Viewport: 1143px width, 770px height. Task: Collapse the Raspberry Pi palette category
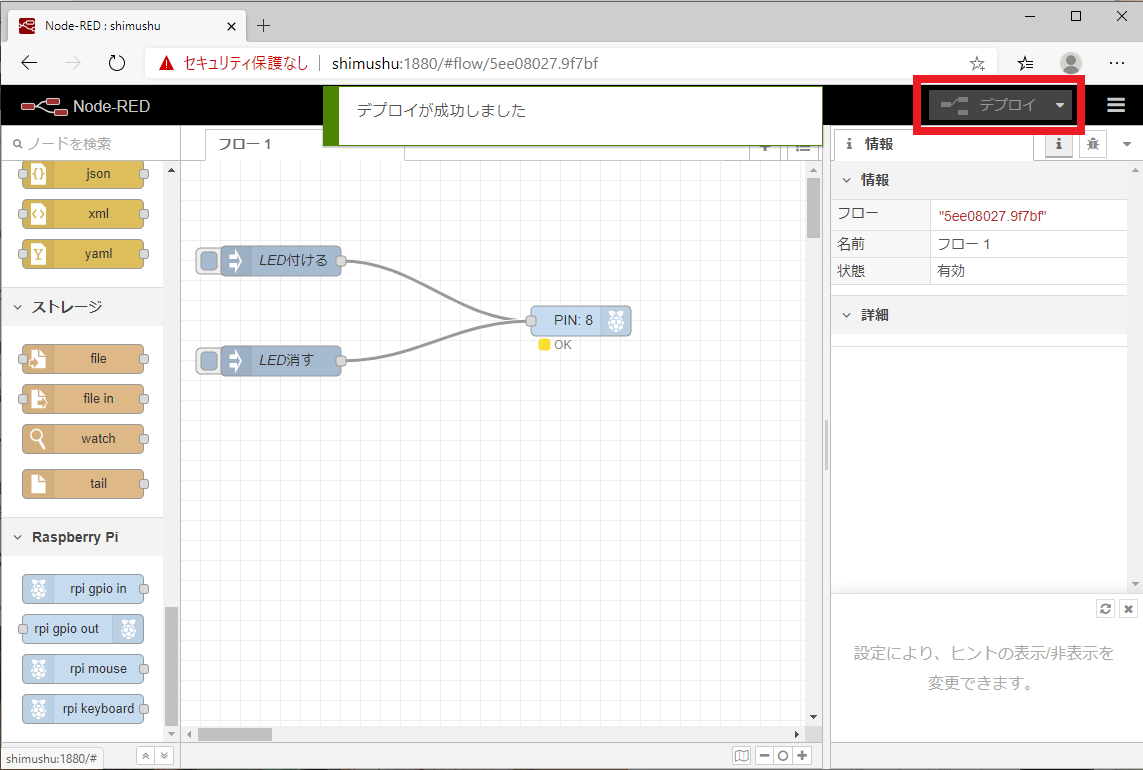pyautogui.click(x=82, y=537)
